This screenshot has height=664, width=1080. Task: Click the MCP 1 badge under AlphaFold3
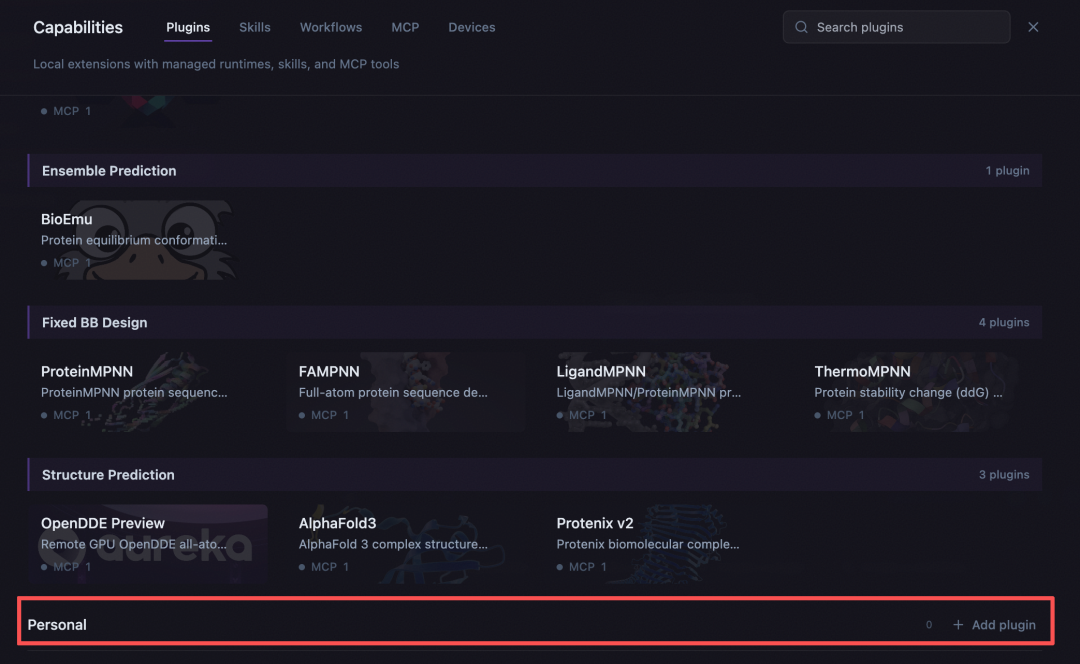[324, 567]
